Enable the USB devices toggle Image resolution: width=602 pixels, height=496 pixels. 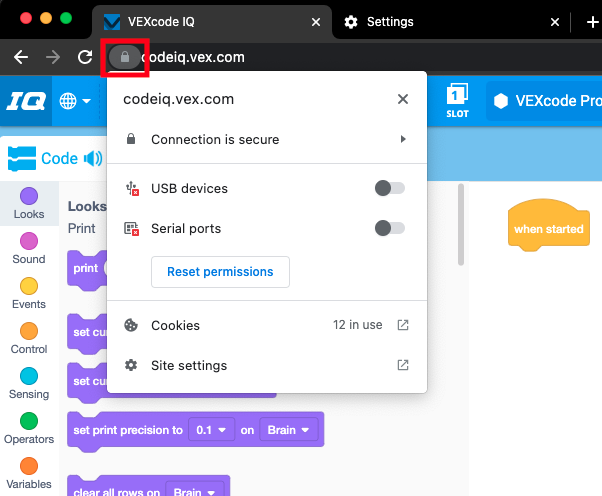389,188
